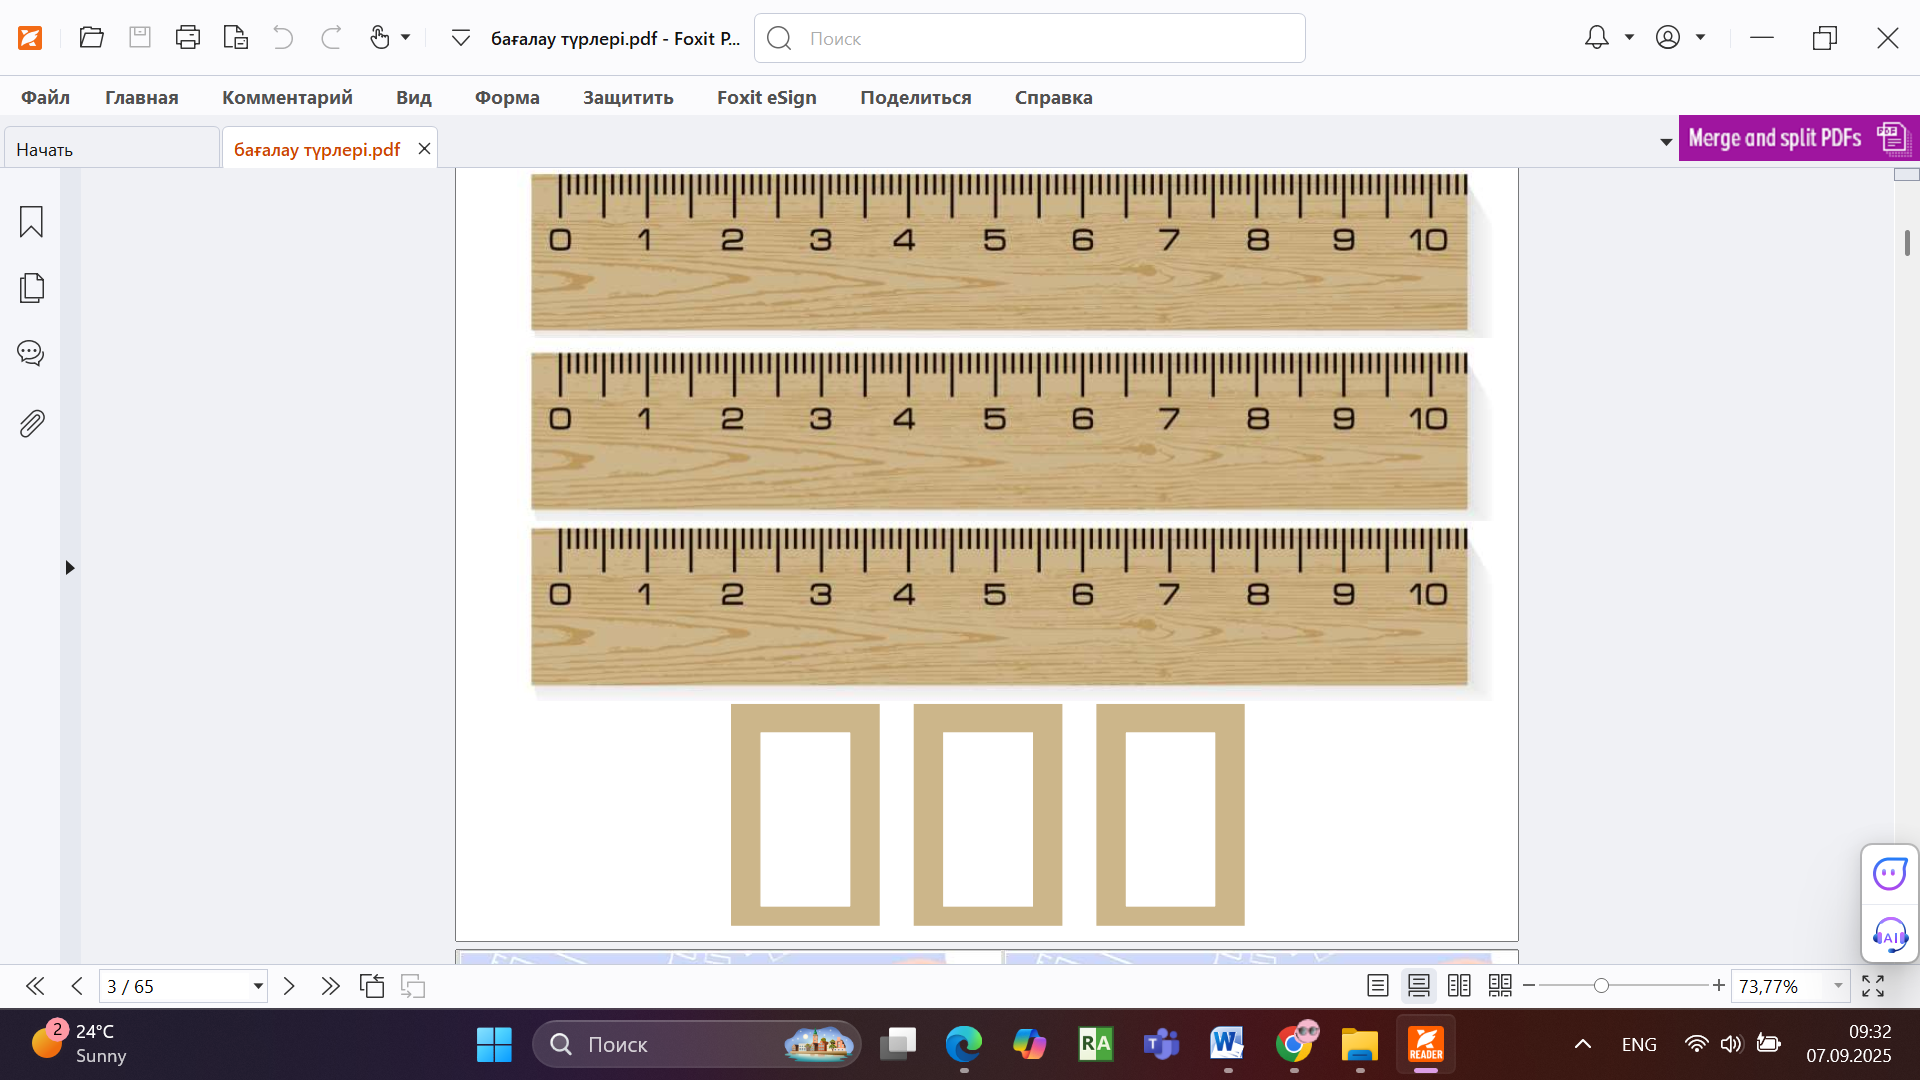This screenshot has height=1080, width=1920.
Task: Go to the last page
Action: pyautogui.click(x=330, y=986)
